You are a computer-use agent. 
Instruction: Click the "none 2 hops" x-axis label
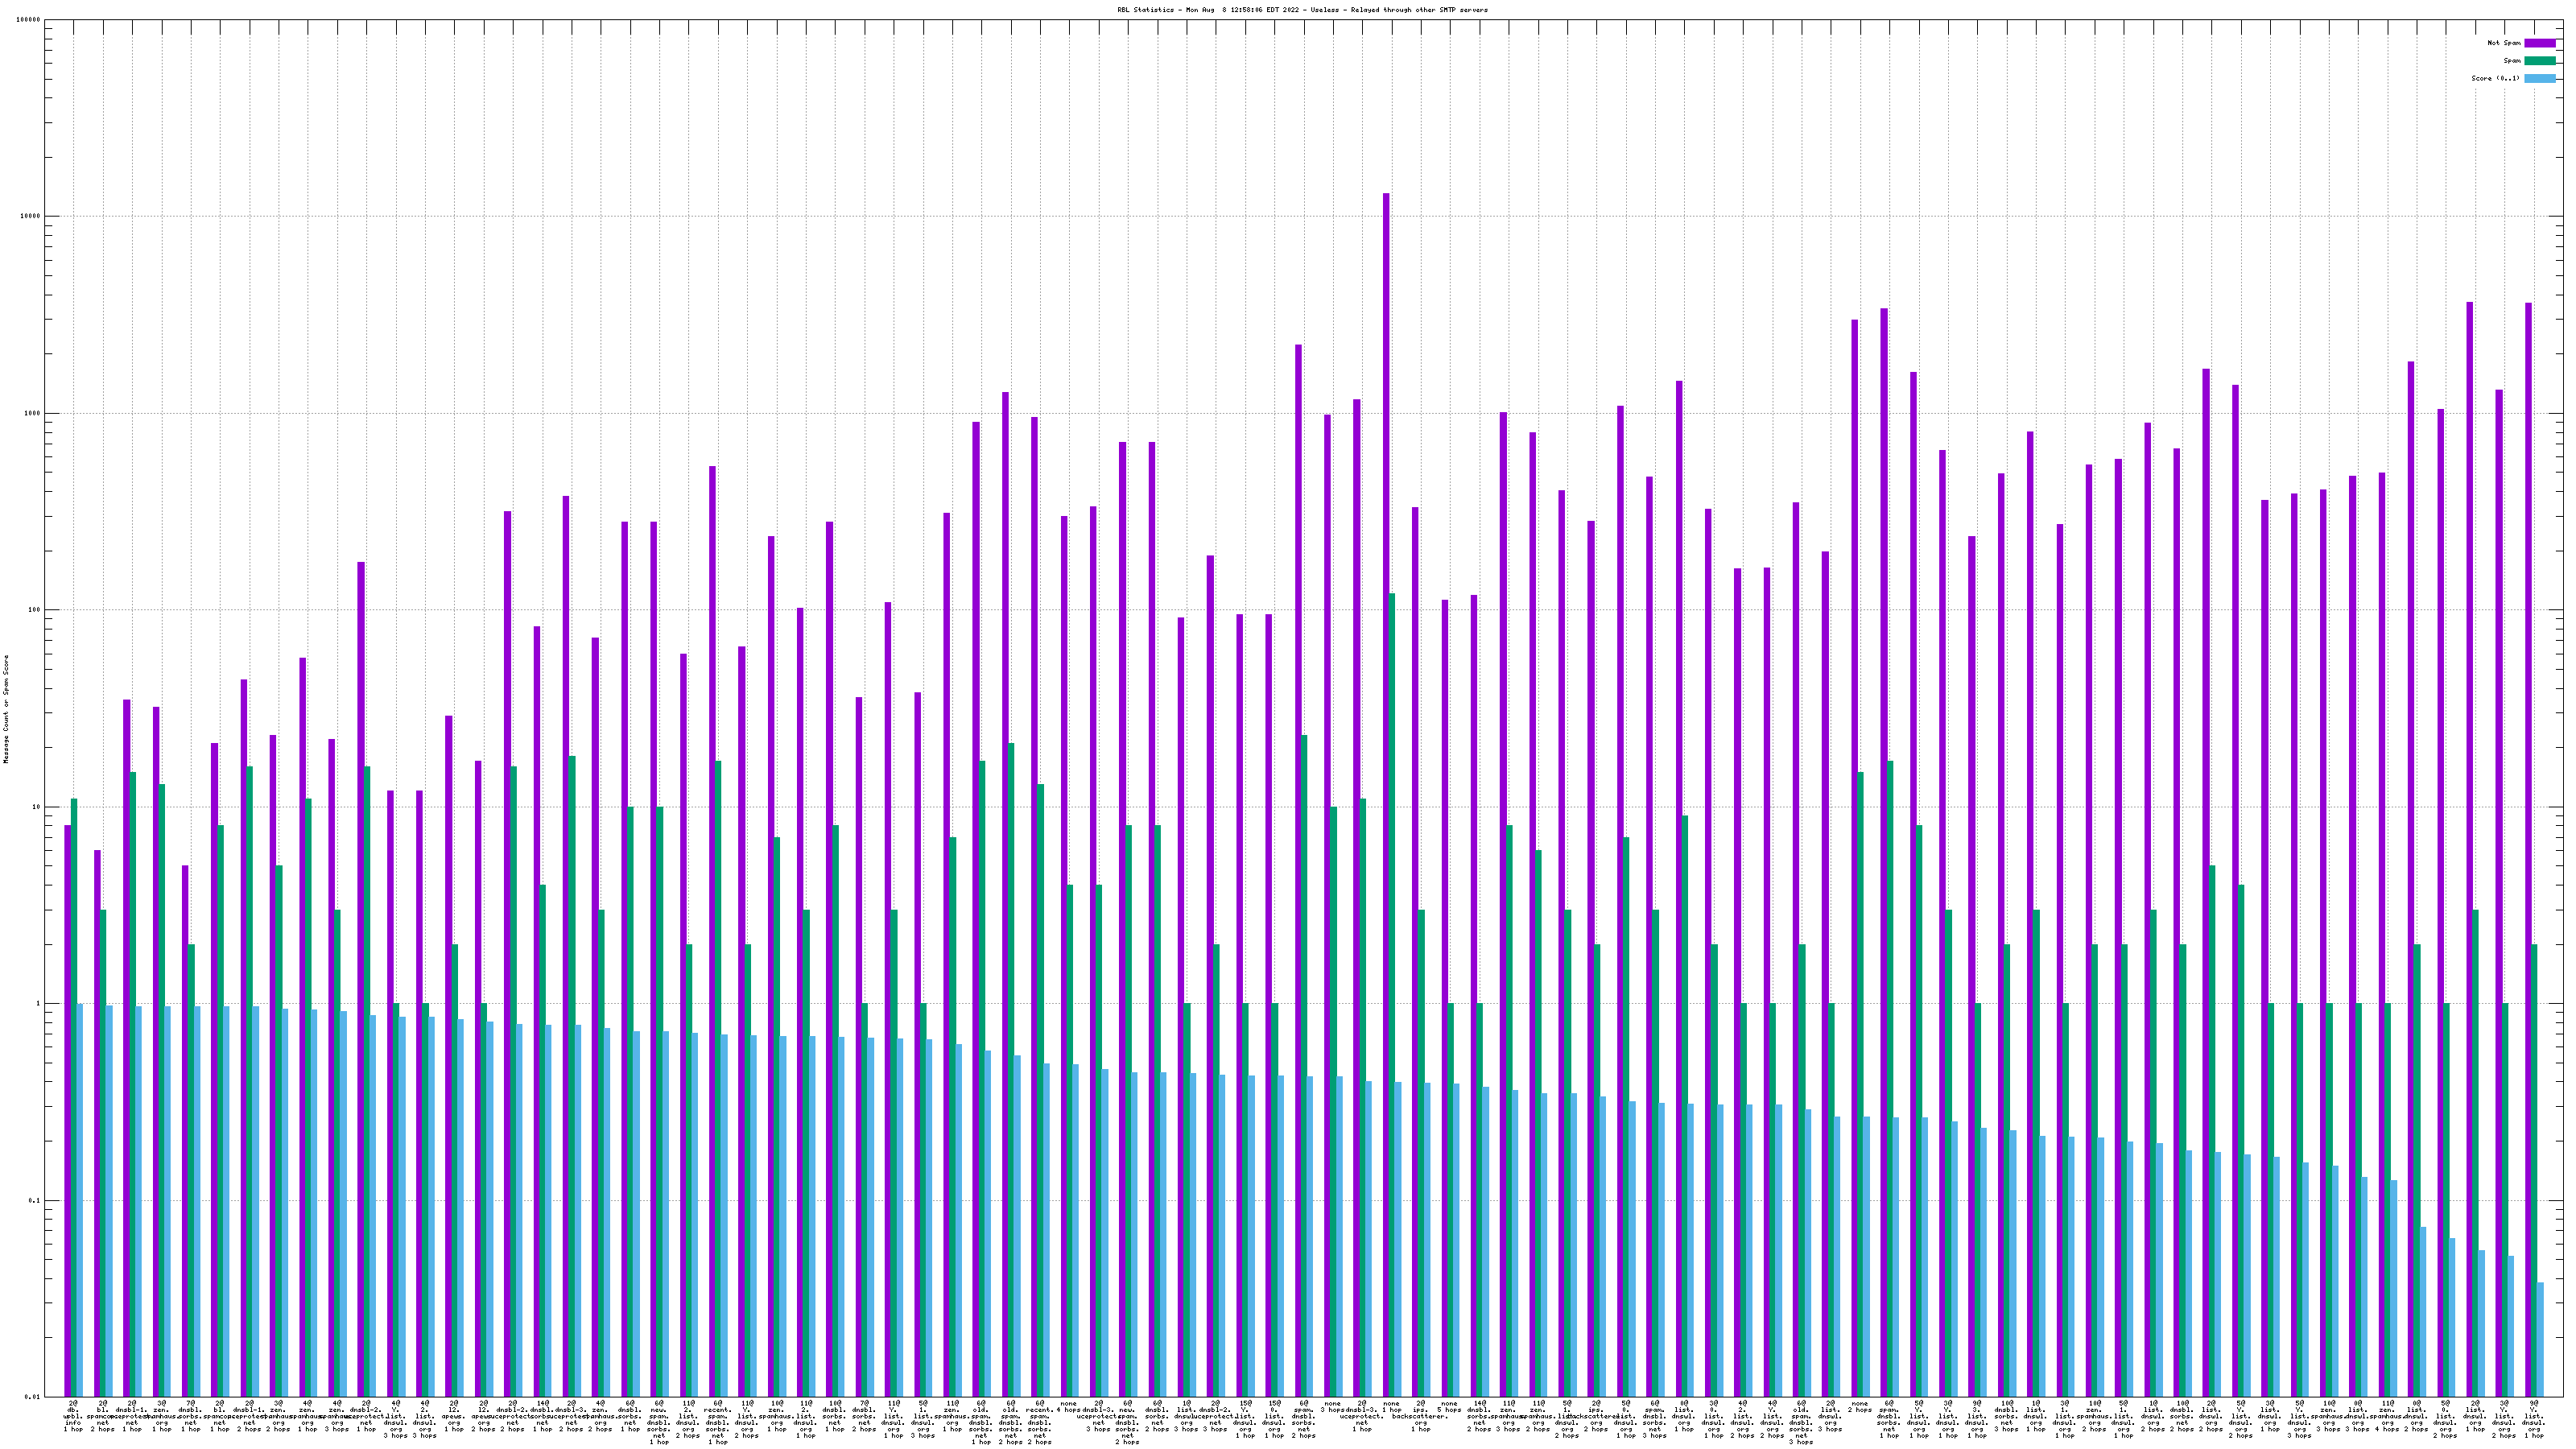coord(1859,1409)
